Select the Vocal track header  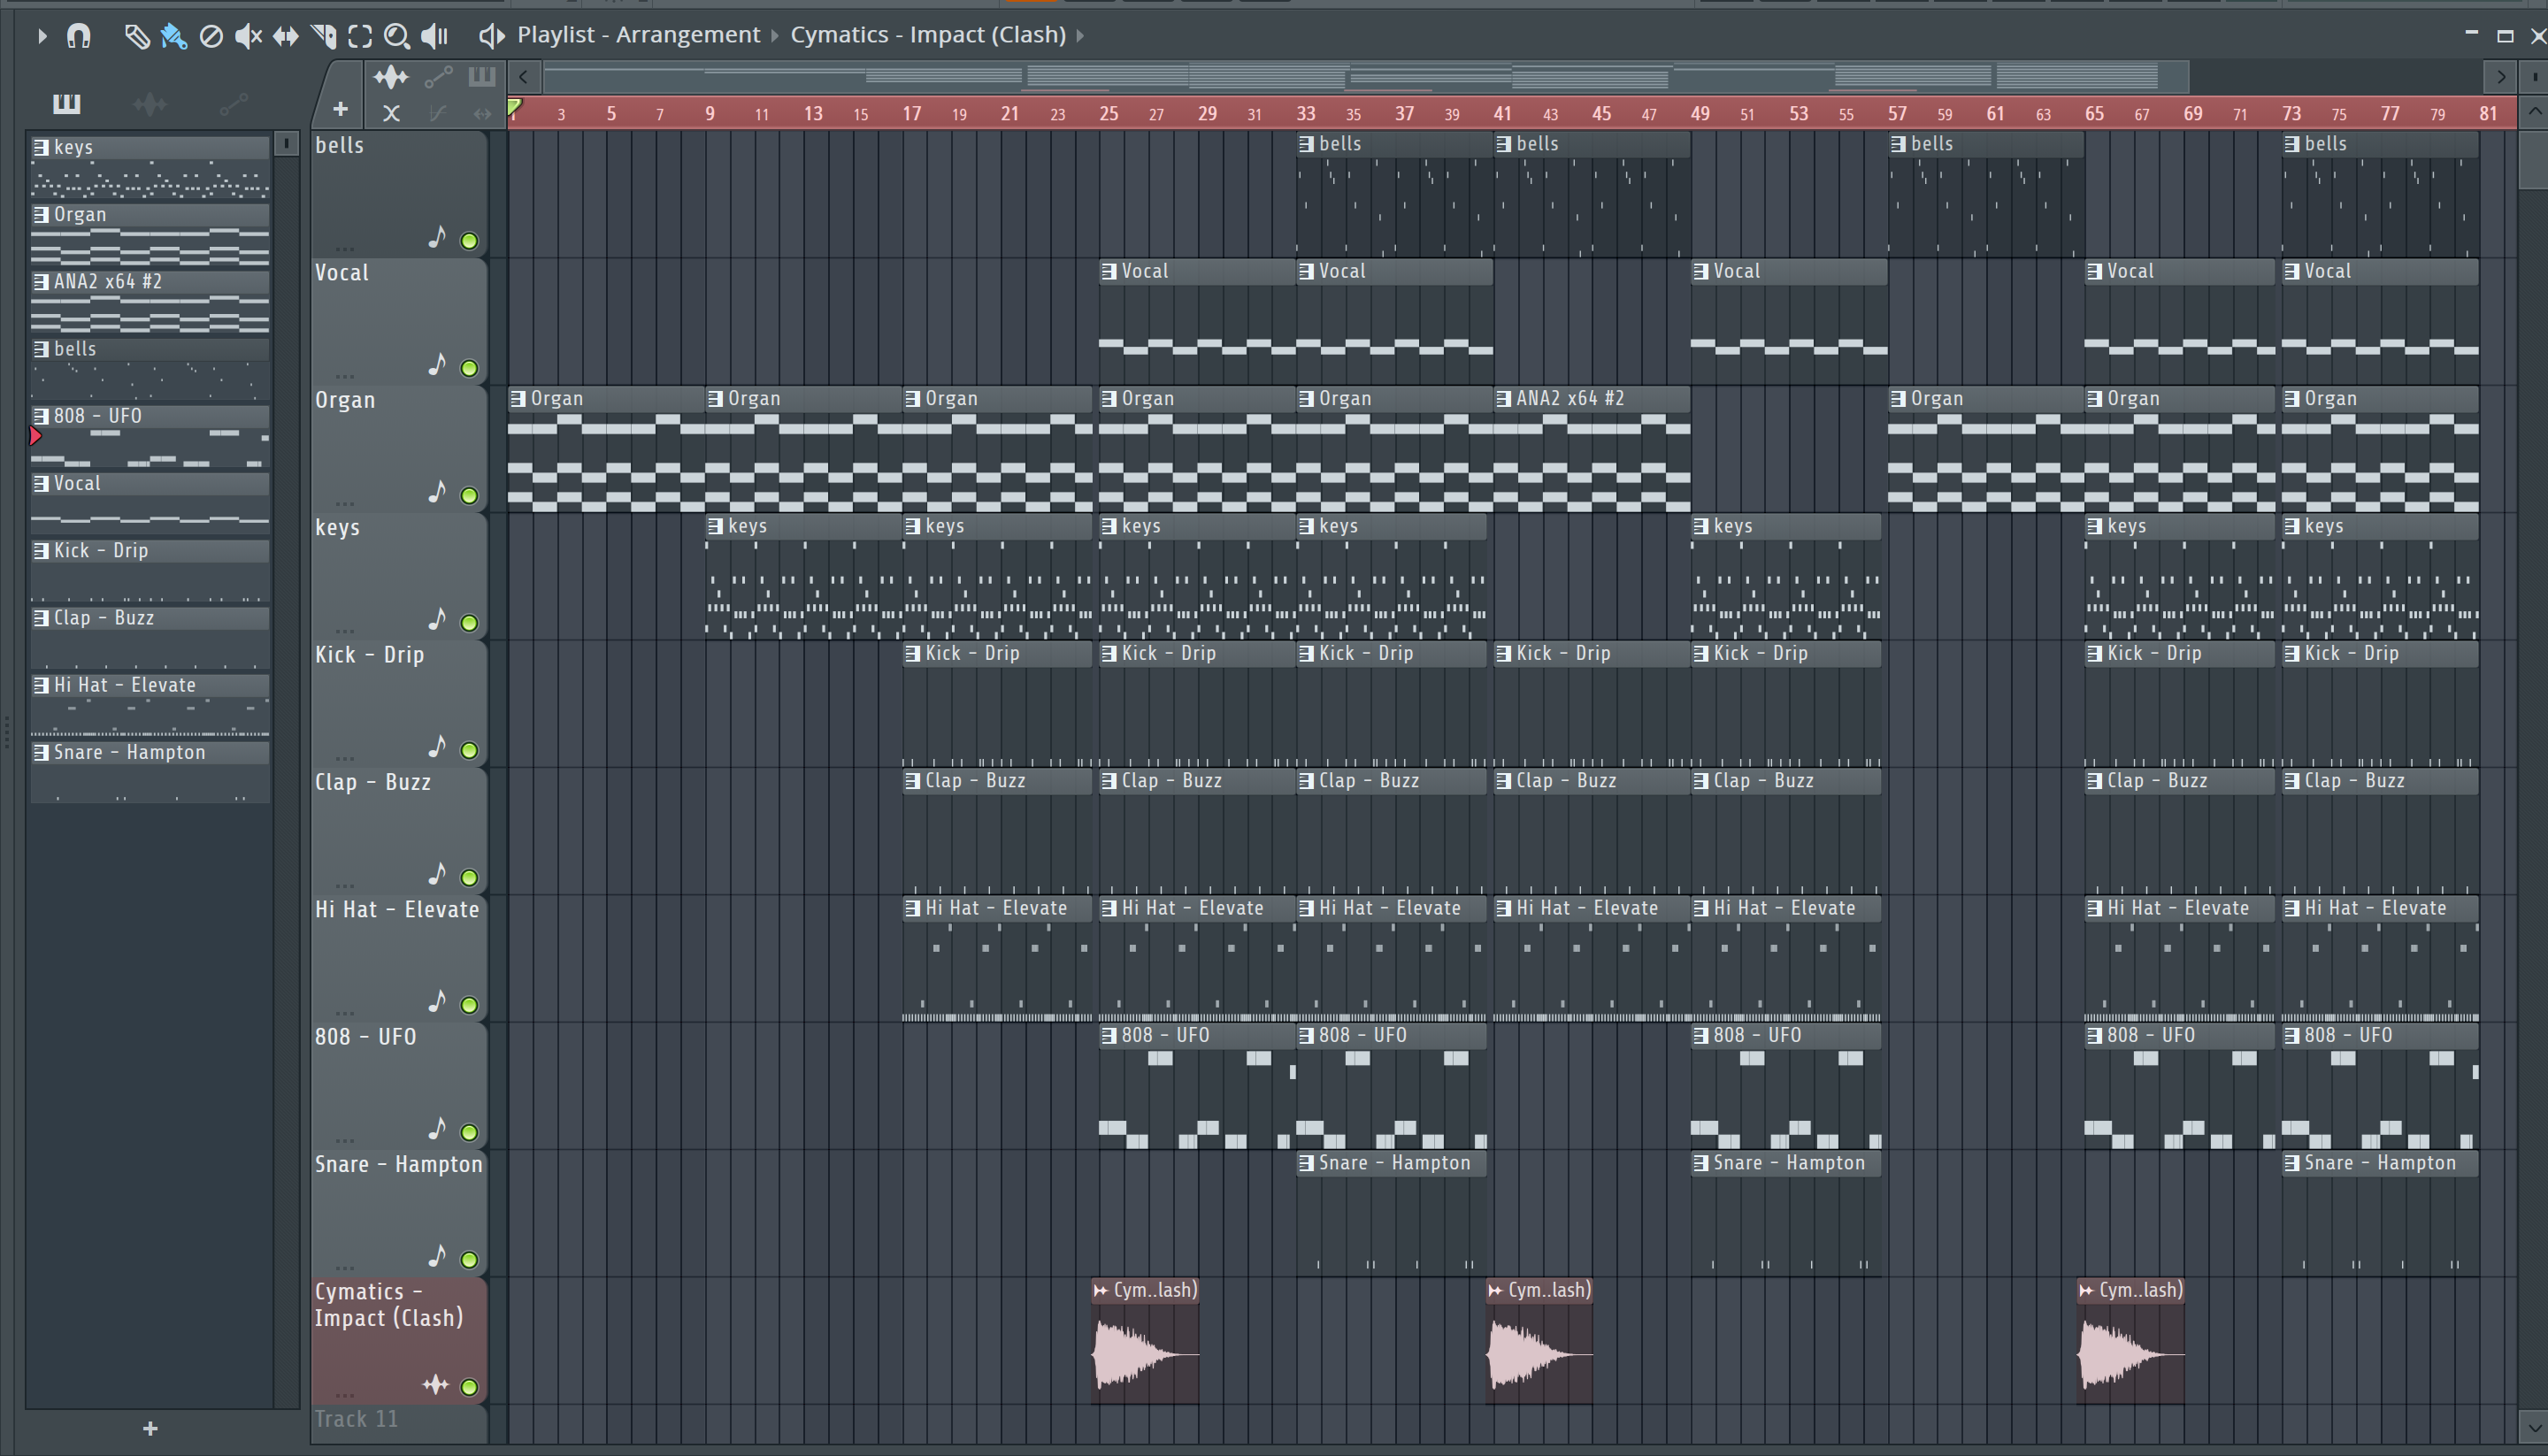point(398,321)
